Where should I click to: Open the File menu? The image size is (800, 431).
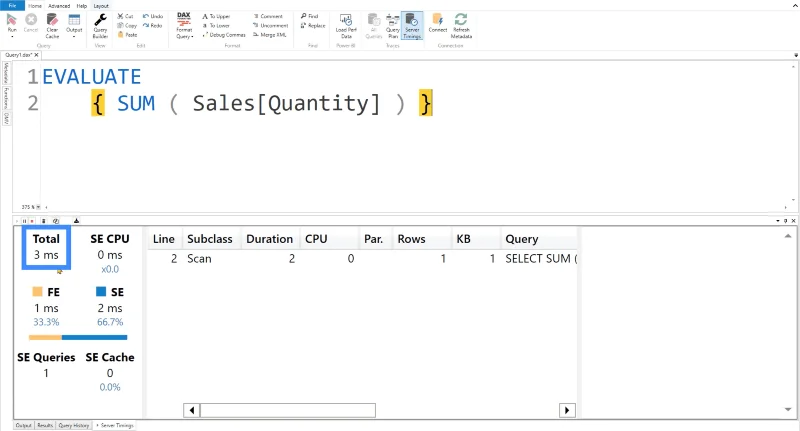coord(12,6)
